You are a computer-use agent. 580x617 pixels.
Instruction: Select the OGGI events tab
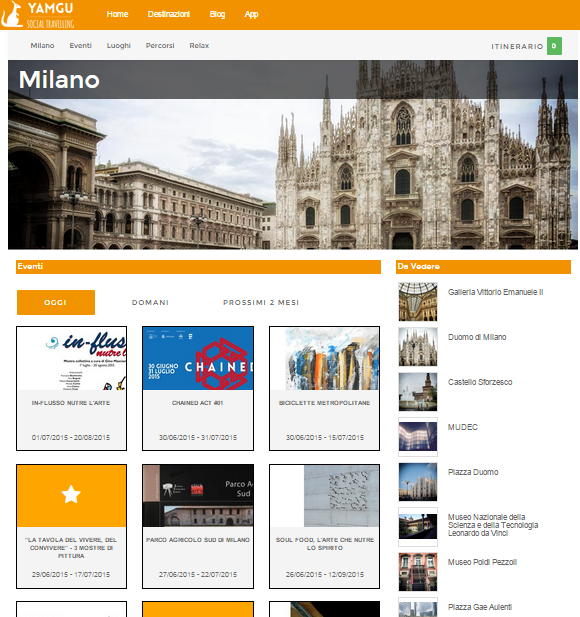pos(55,302)
